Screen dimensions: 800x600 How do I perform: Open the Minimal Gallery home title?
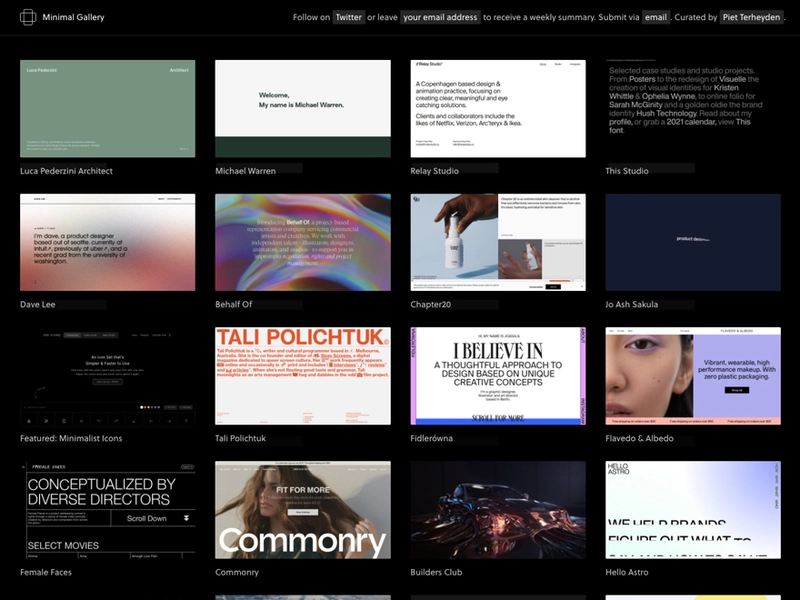tap(73, 17)
